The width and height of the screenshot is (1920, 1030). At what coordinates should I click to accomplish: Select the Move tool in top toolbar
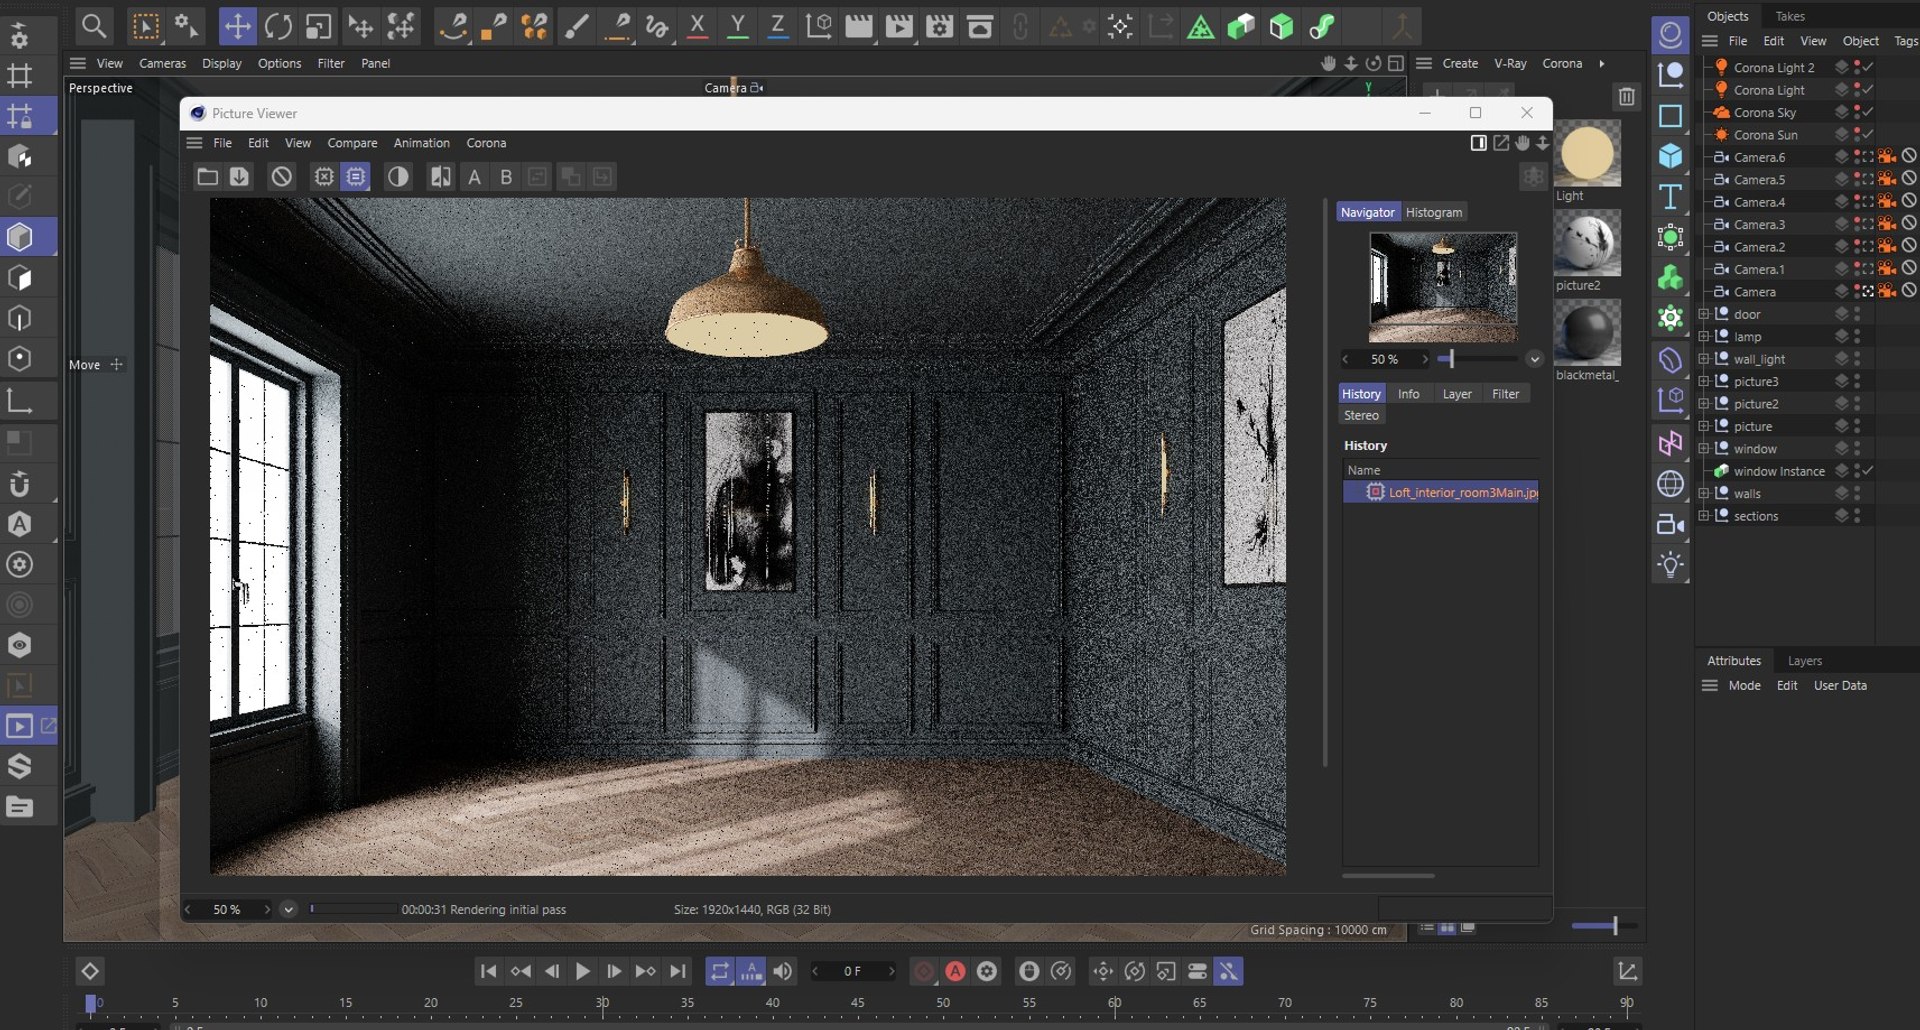(x=237, y=26)
